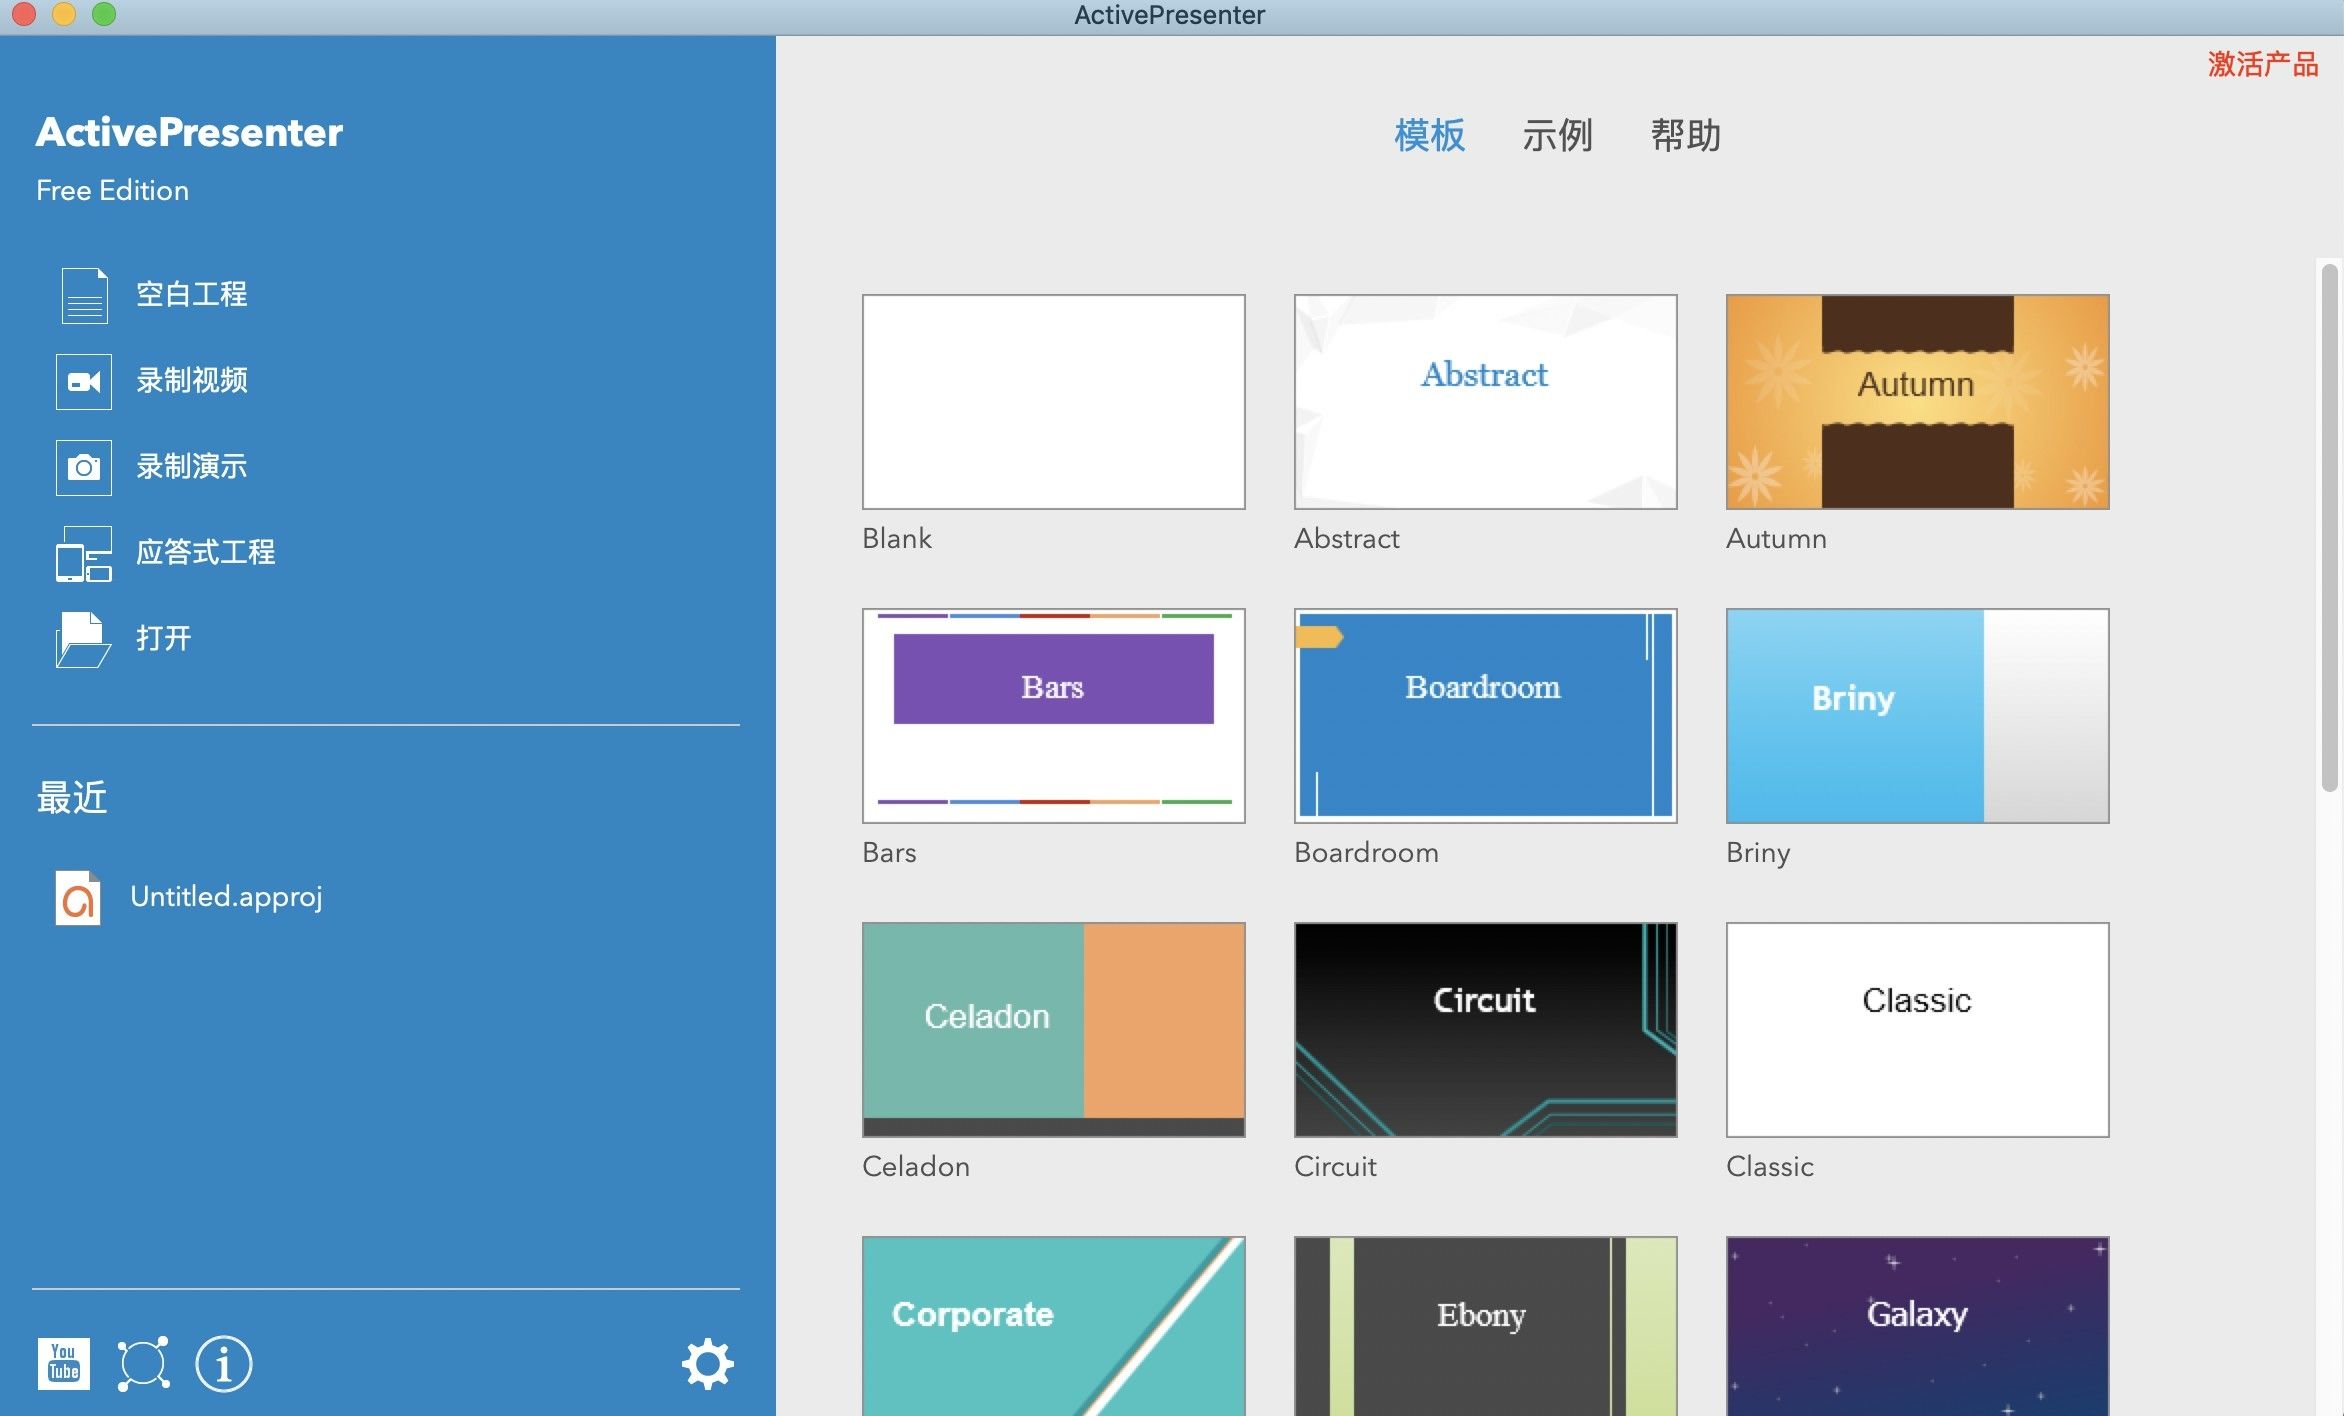Click 打开 to open a project
Image resolution: width=2344 pixels, height=1416 pixels.
point(164,639)
